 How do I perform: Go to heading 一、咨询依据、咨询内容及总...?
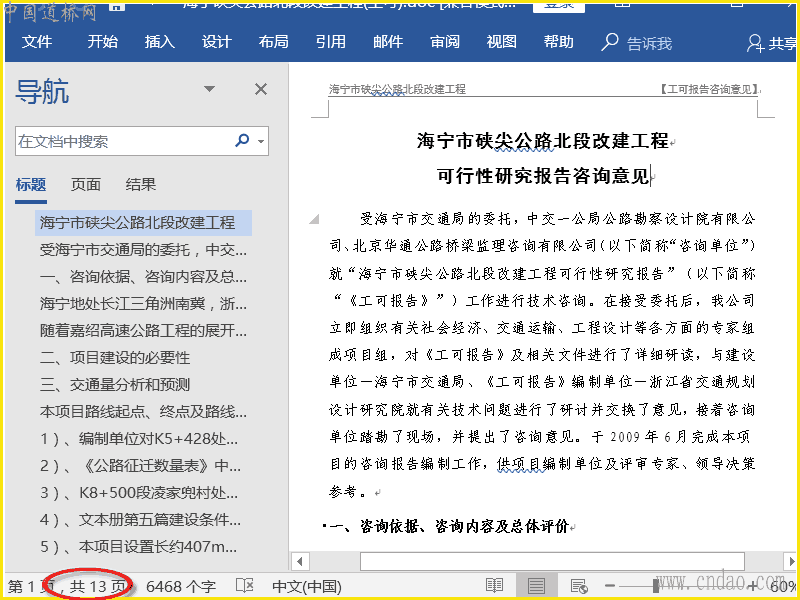[143, 277]
